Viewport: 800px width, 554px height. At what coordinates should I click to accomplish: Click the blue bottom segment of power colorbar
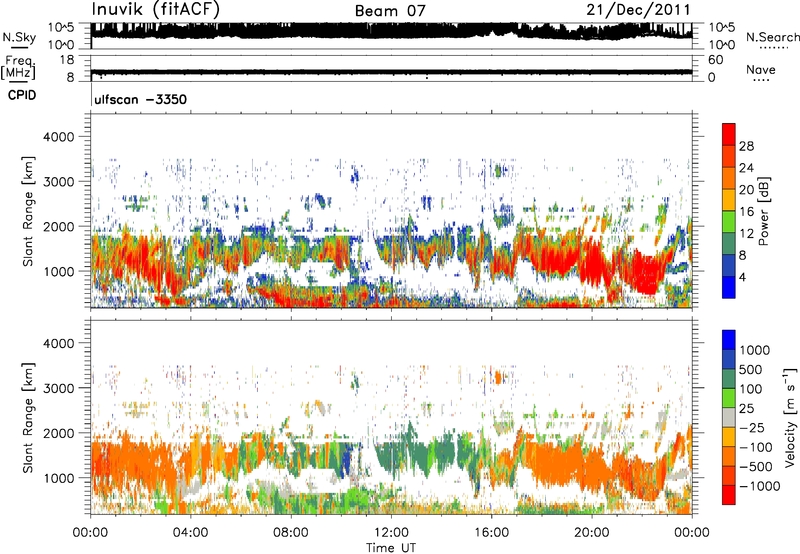729,287
